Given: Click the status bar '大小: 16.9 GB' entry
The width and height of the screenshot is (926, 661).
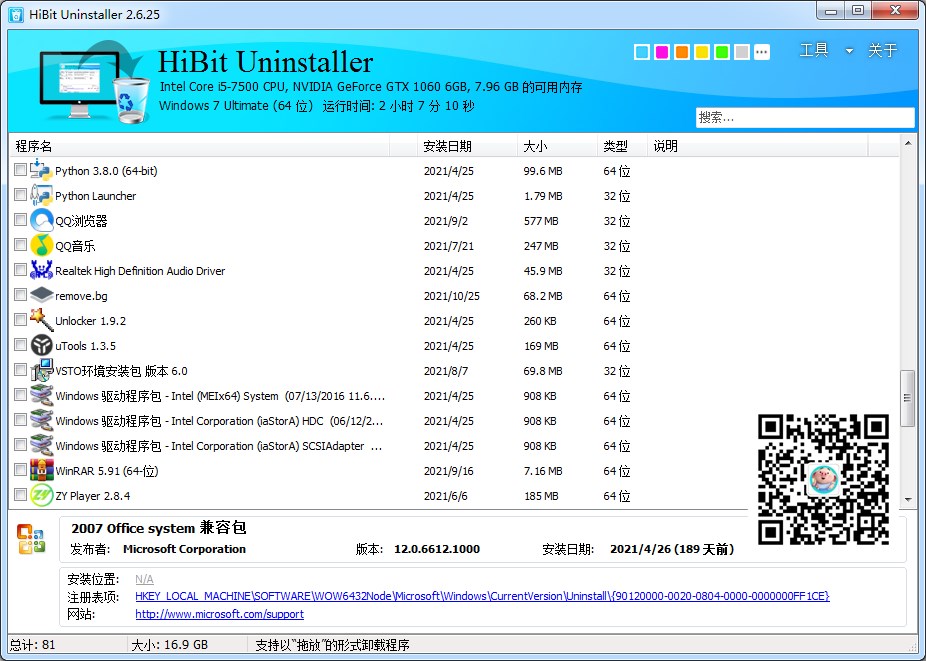Looking at the screenshot, I should [169, 645].
